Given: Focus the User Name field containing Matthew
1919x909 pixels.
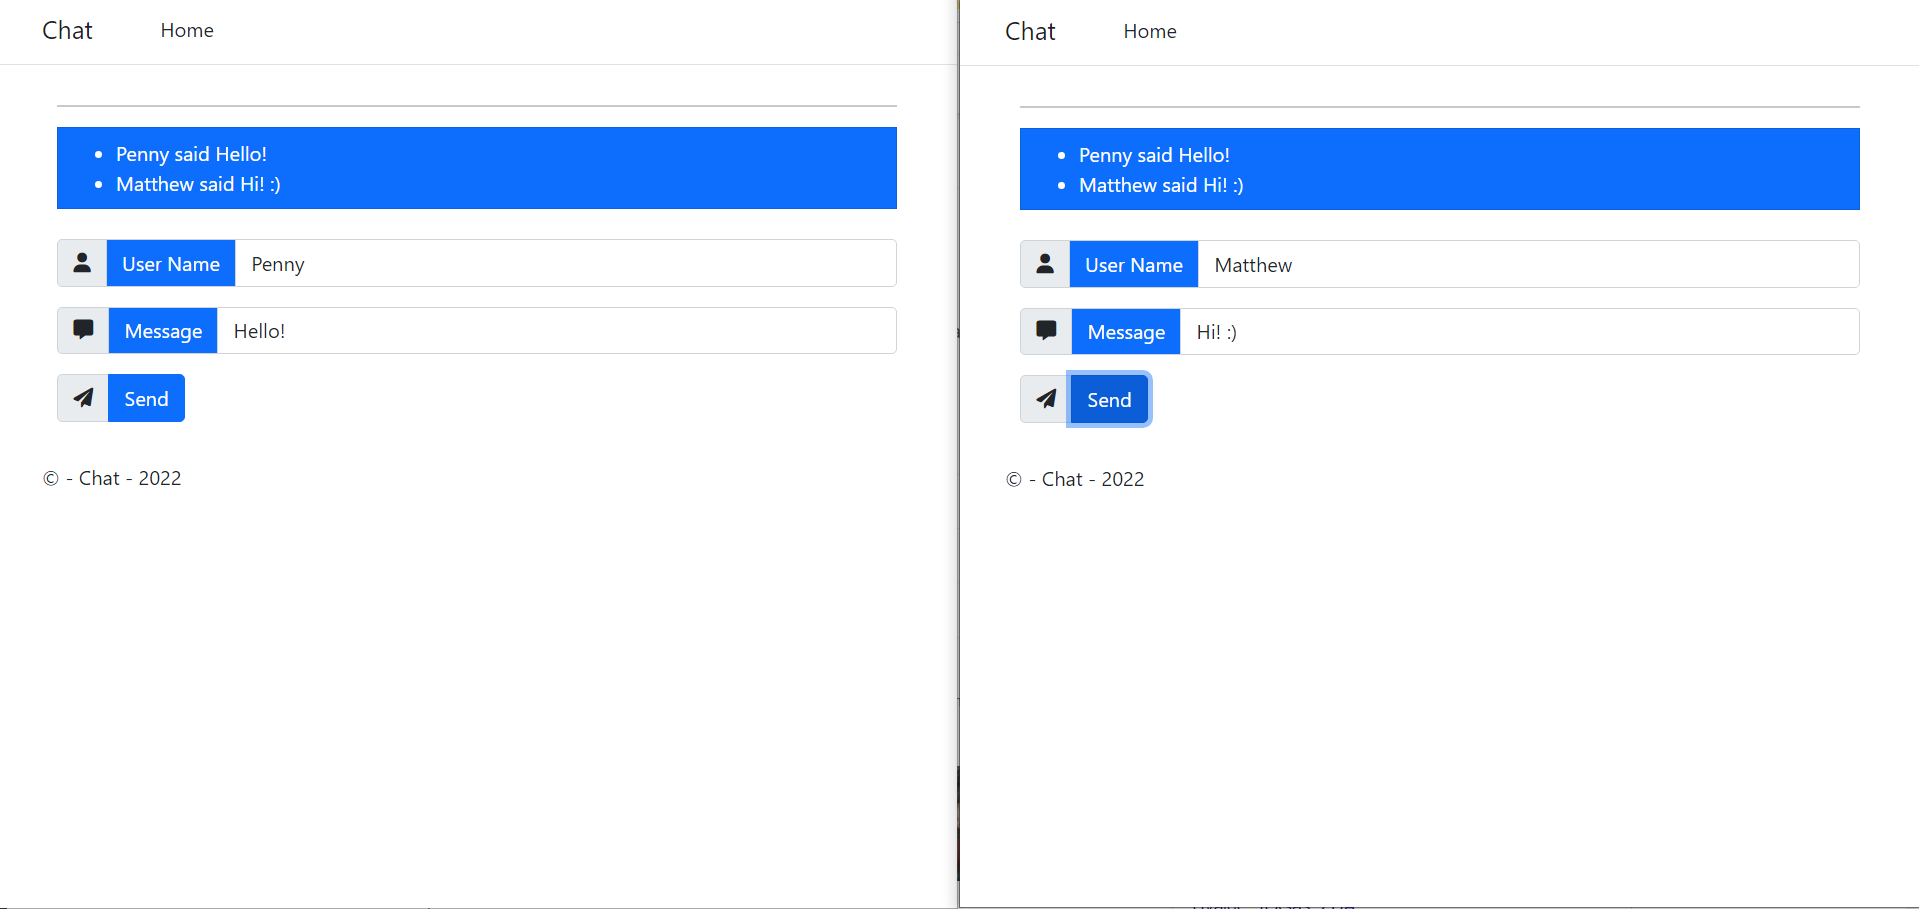Looking at the screenshot, I should tap(1528, 265).
